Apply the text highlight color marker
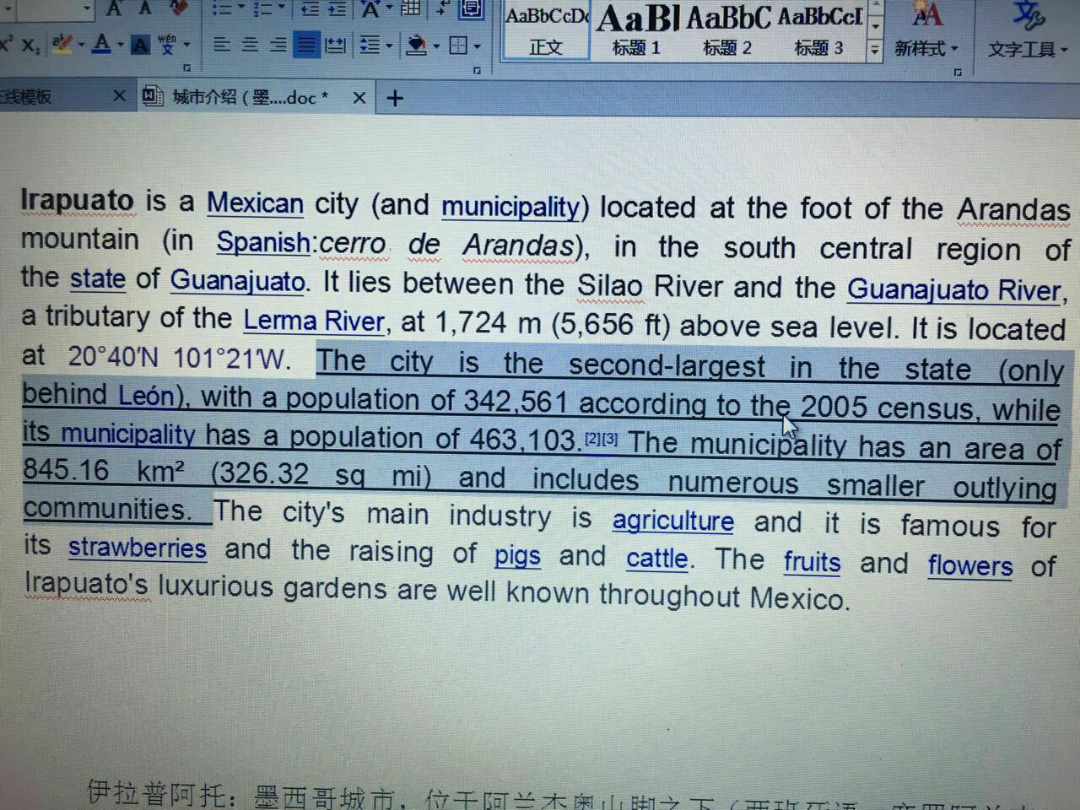1080x810 pixels. coord(62,45)
